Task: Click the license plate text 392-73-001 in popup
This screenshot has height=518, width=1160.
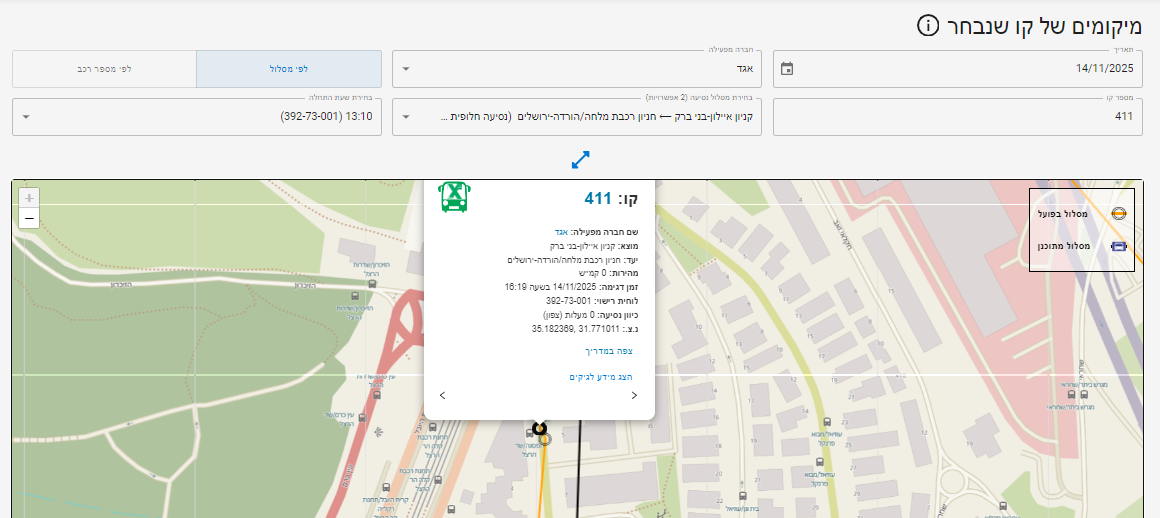Action: (570, 301)
